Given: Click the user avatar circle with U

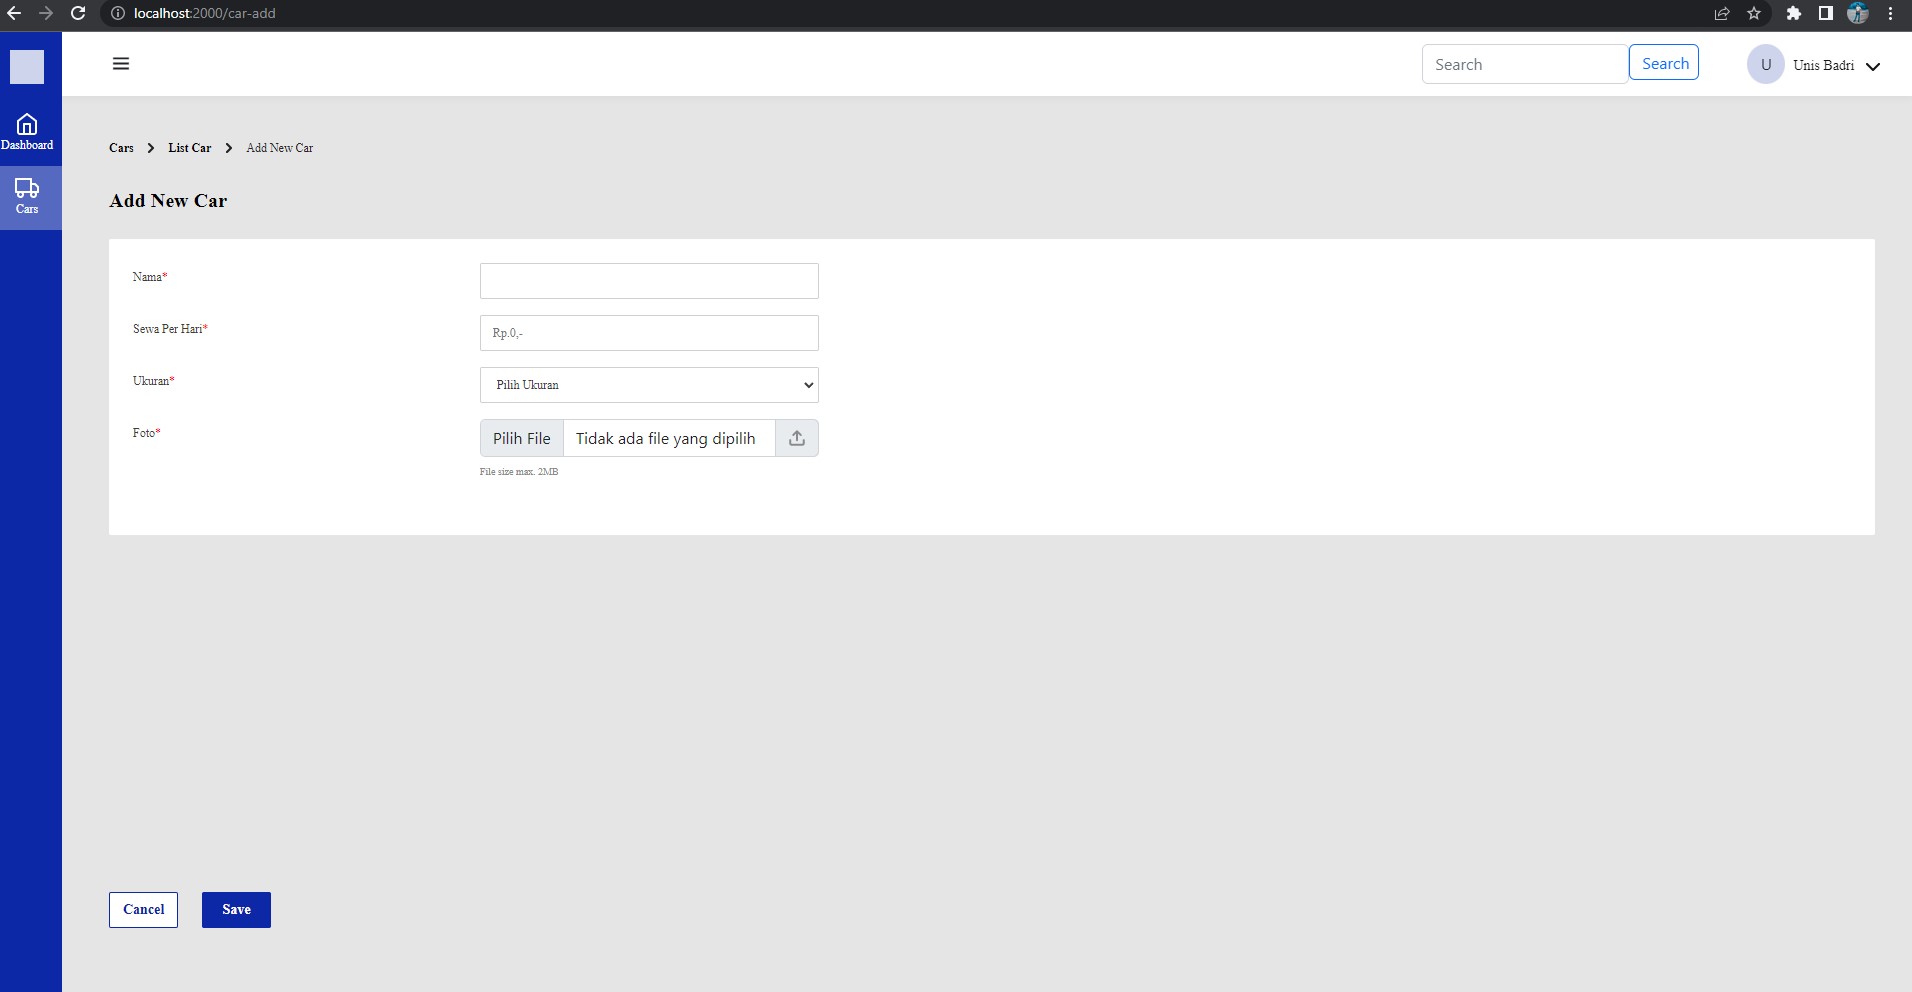Looking at the screenshot, I should coord(1764,63).
